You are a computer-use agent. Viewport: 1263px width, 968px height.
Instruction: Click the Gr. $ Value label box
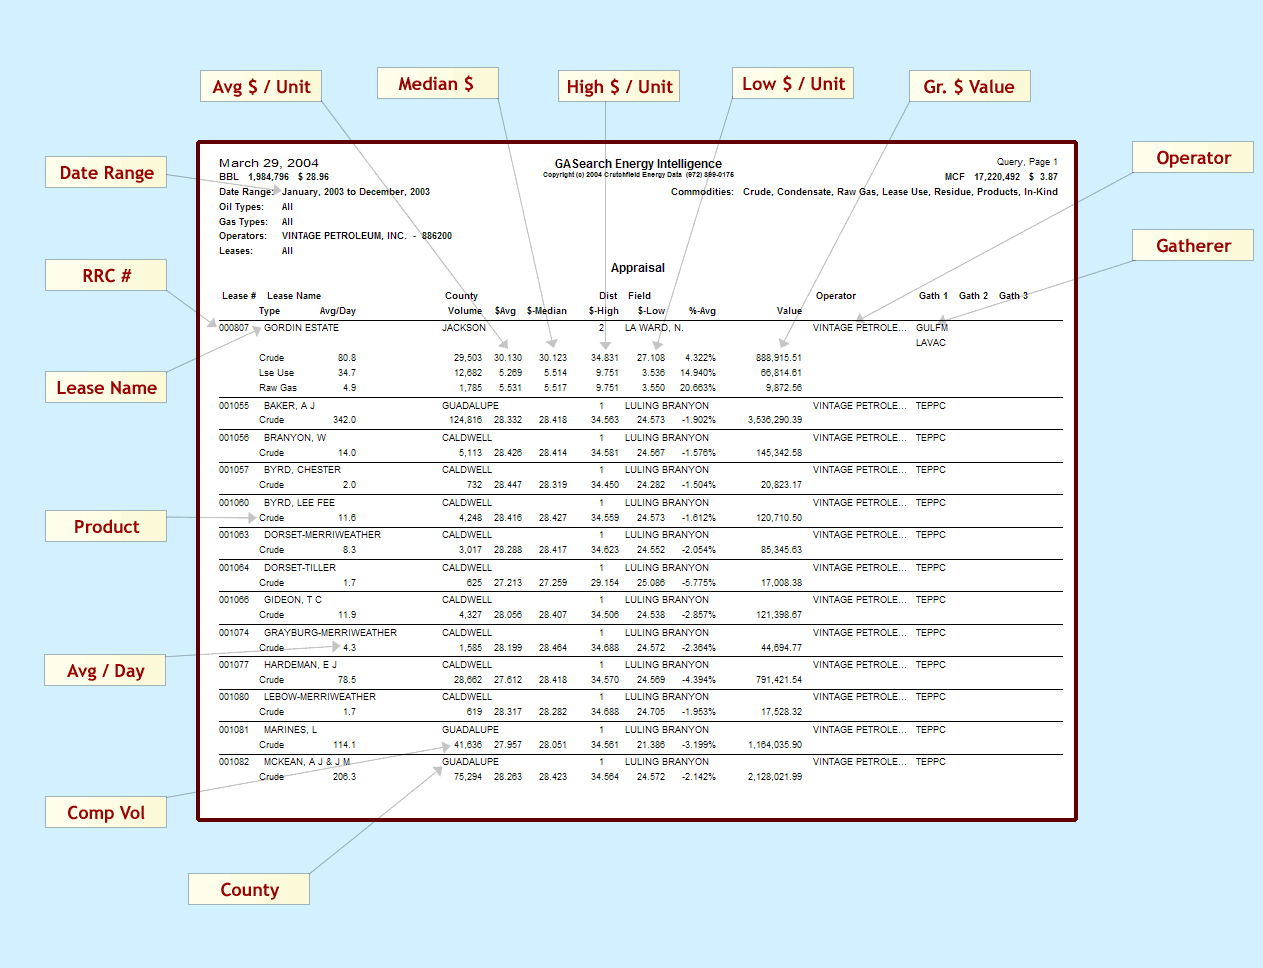[x=969, y=87]
